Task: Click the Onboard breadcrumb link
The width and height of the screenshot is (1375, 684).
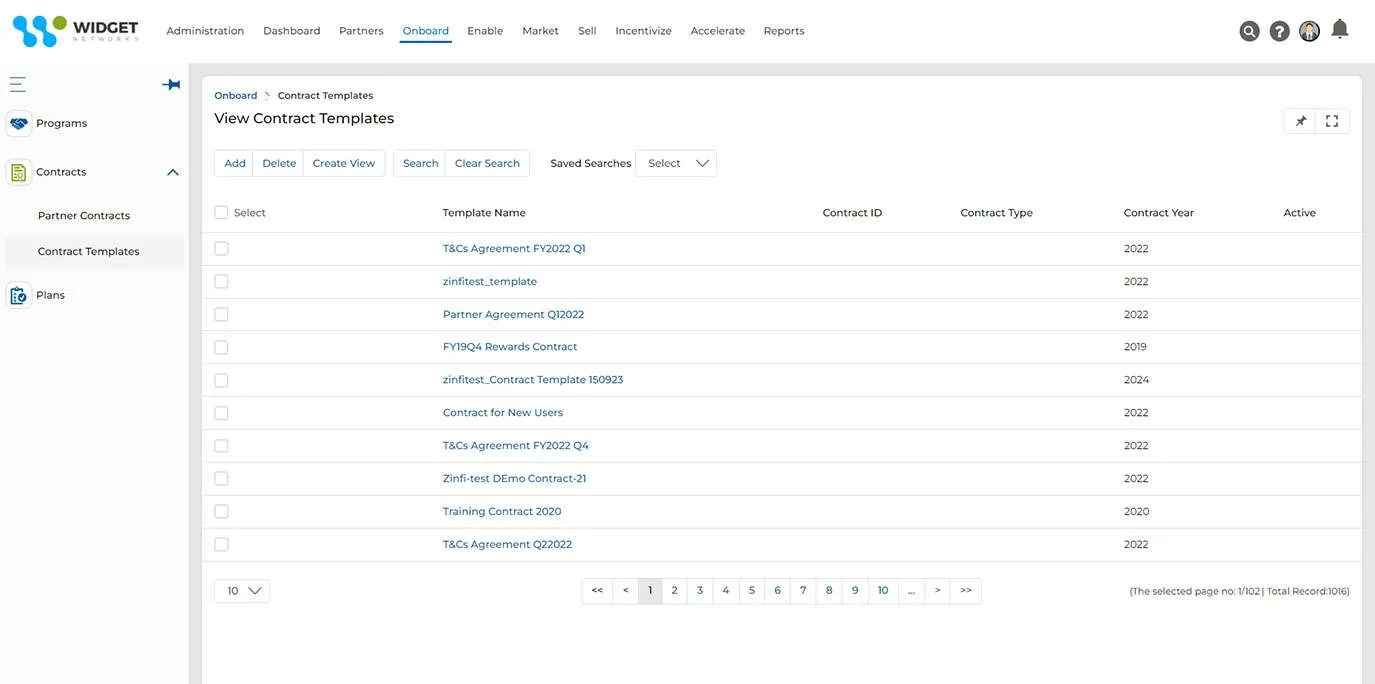Action: 236,95
